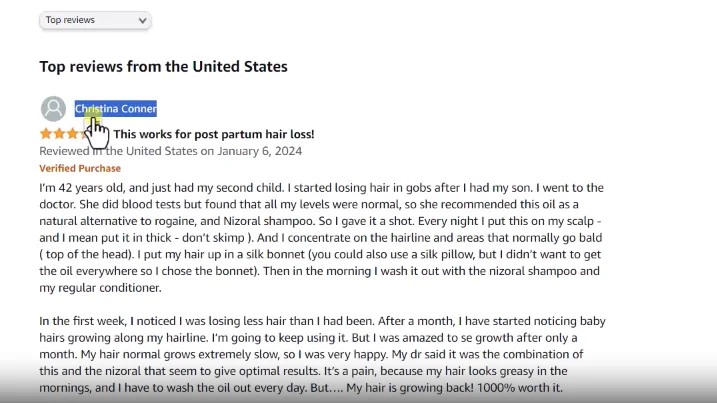Click the second gold rating star
717x403 pixels.
point(59,134)
